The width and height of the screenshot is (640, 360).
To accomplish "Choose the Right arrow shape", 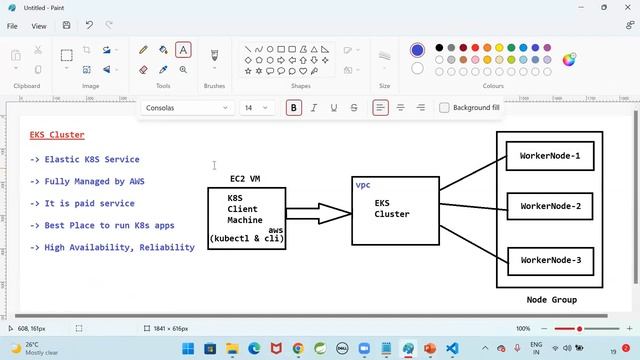I will [281, 60].
